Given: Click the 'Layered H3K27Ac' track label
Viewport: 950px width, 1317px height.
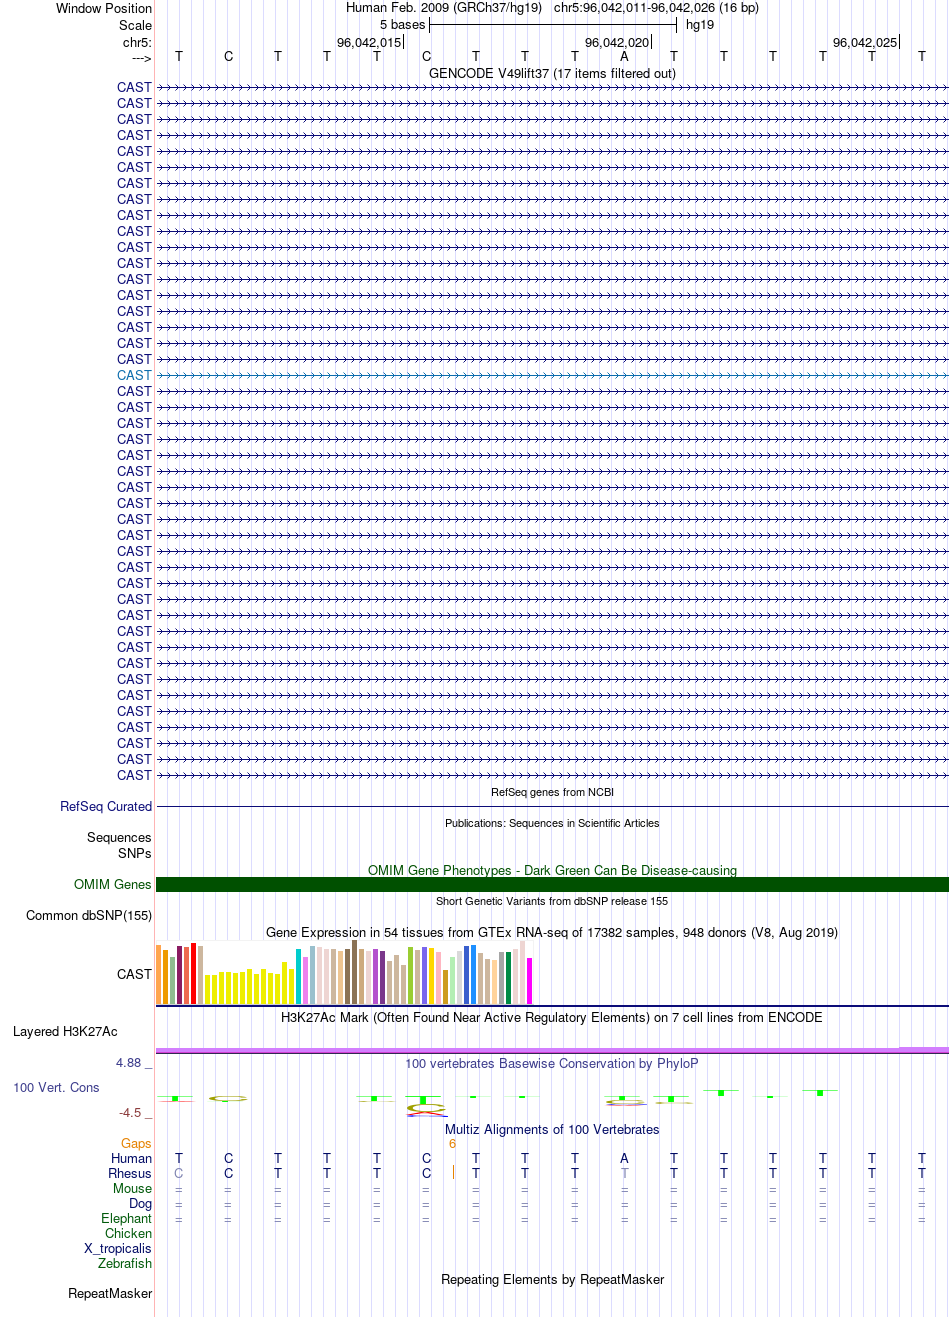Looking at the screenshot, I should (65, 1032).
